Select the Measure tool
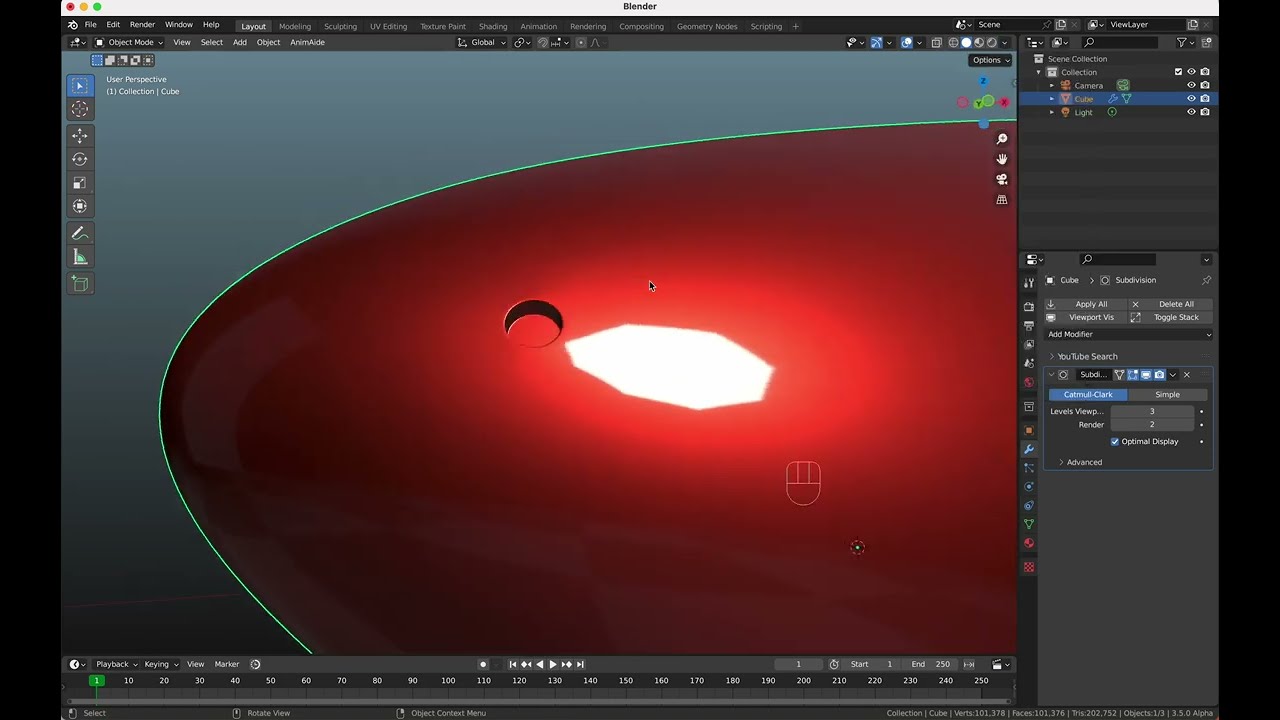This screenshot has height=720, width=1280. tap(80, 256)
